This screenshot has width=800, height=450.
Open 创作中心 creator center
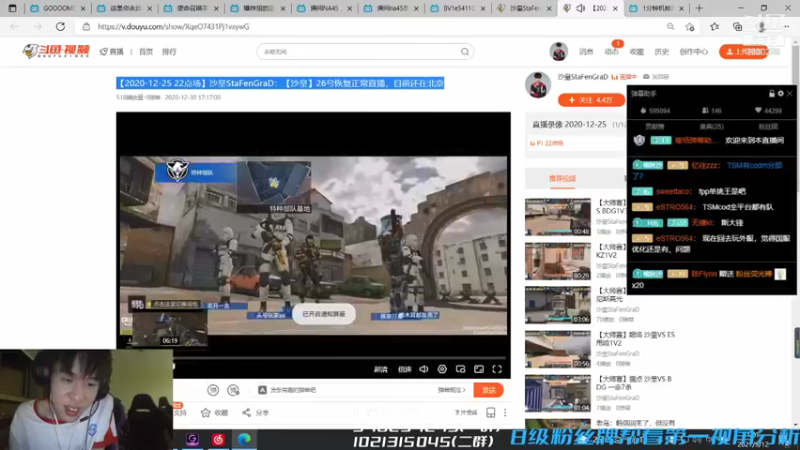tap(693, 52)
